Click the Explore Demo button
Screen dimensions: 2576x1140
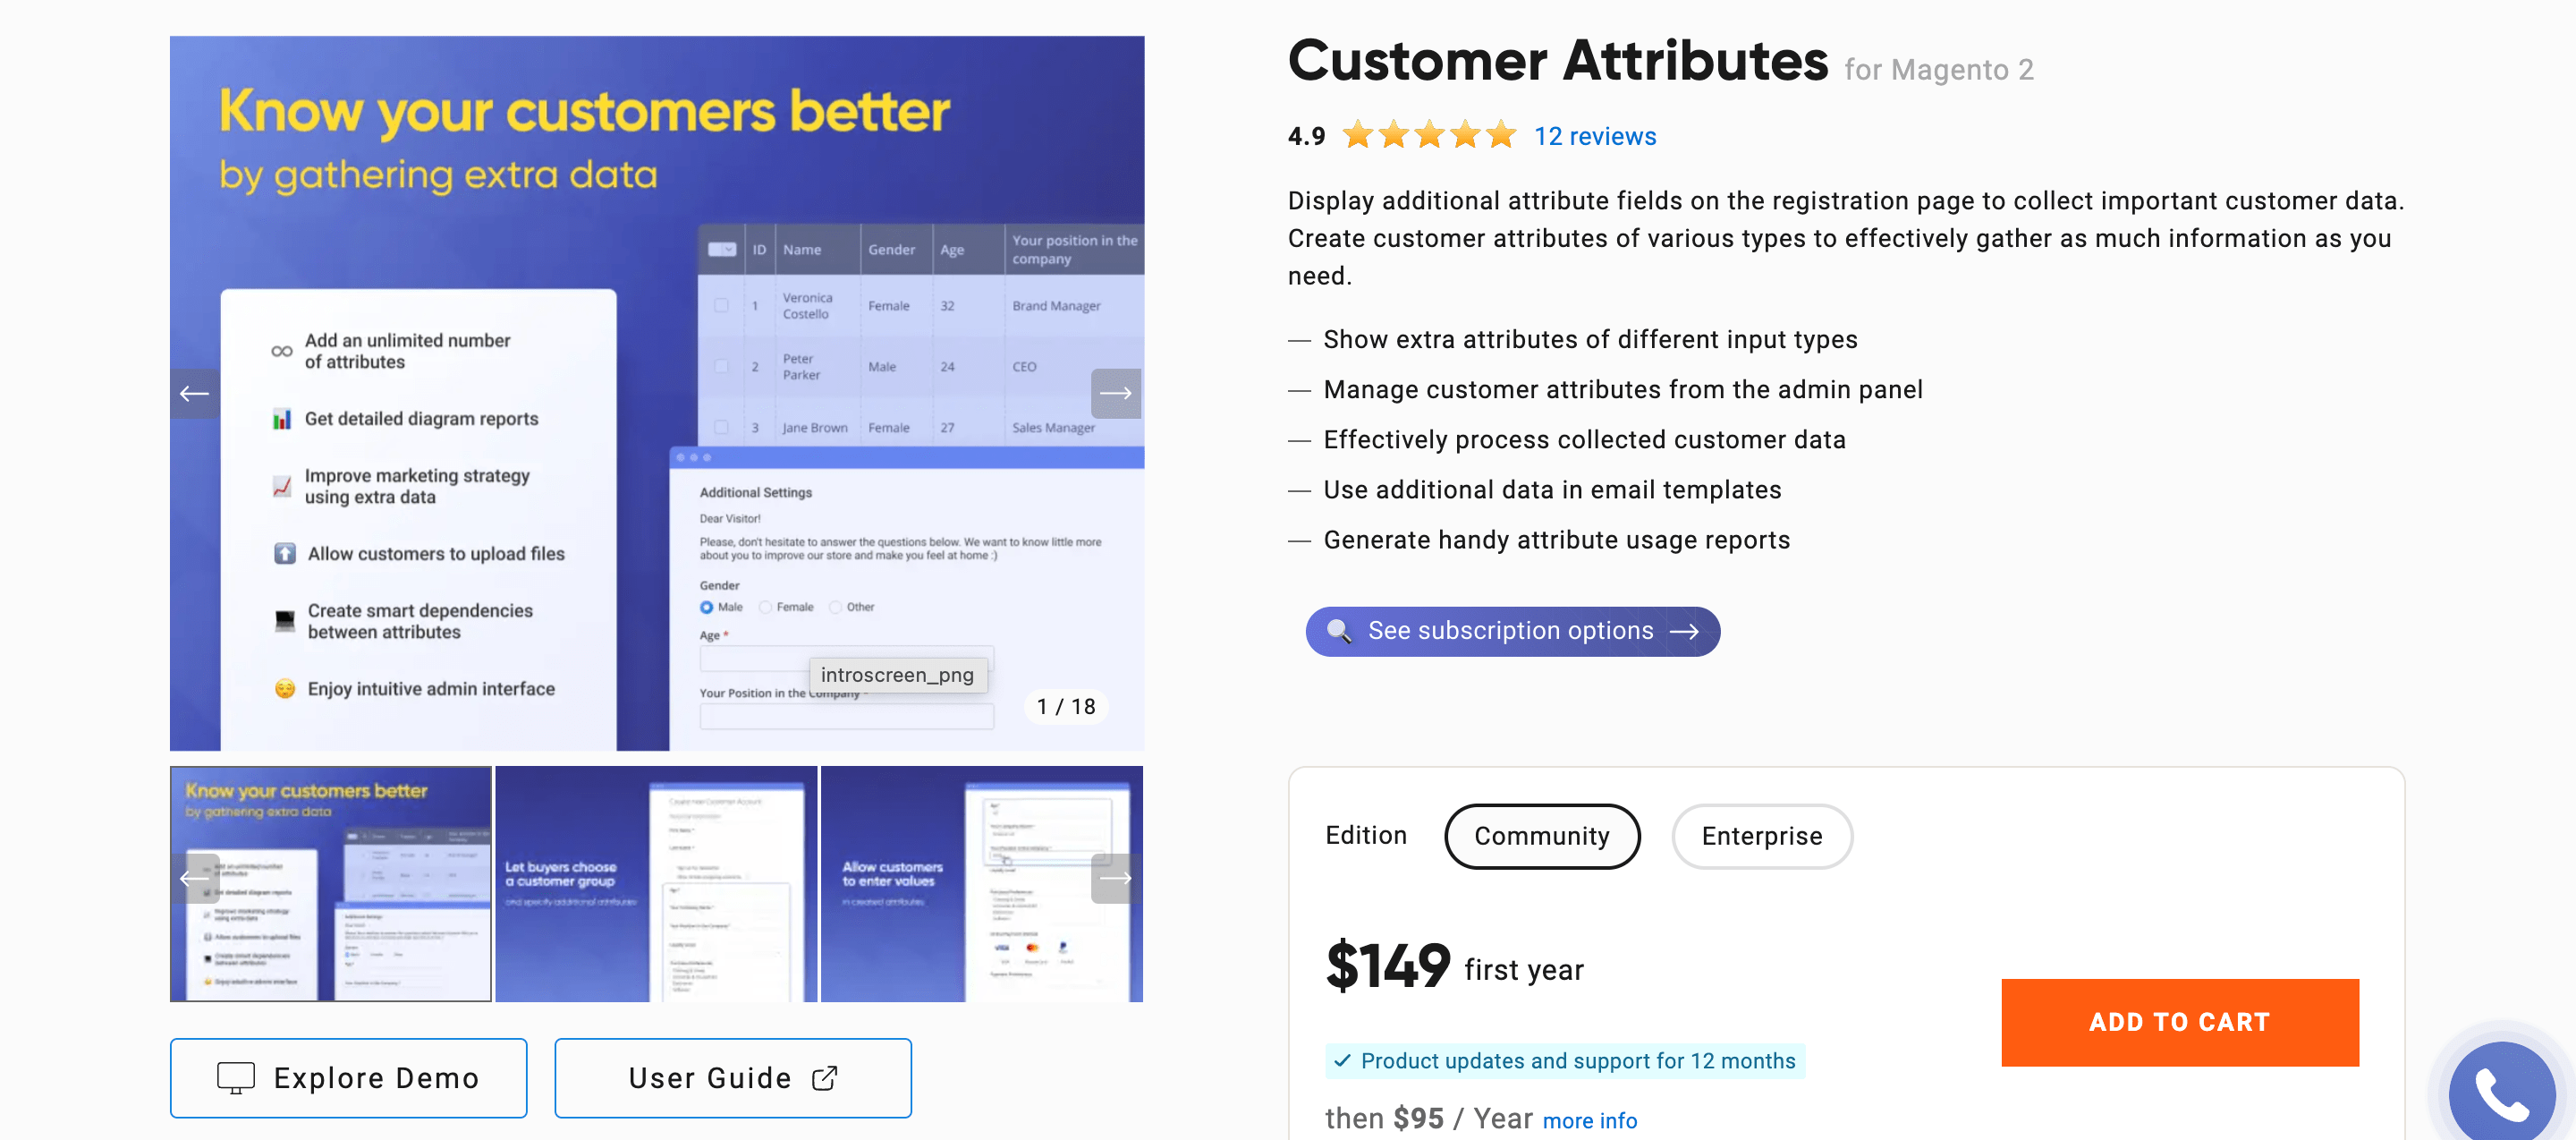point(352,1076)
